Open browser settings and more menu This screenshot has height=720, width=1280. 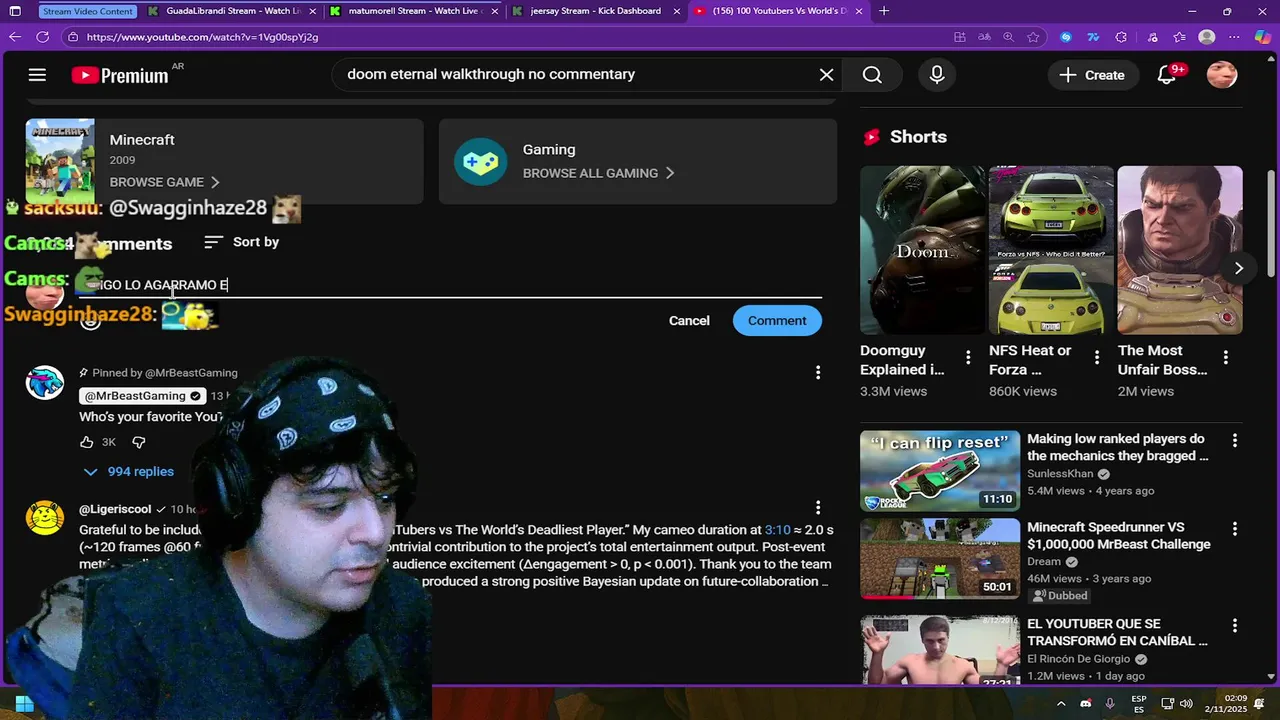click(1235, 37)
